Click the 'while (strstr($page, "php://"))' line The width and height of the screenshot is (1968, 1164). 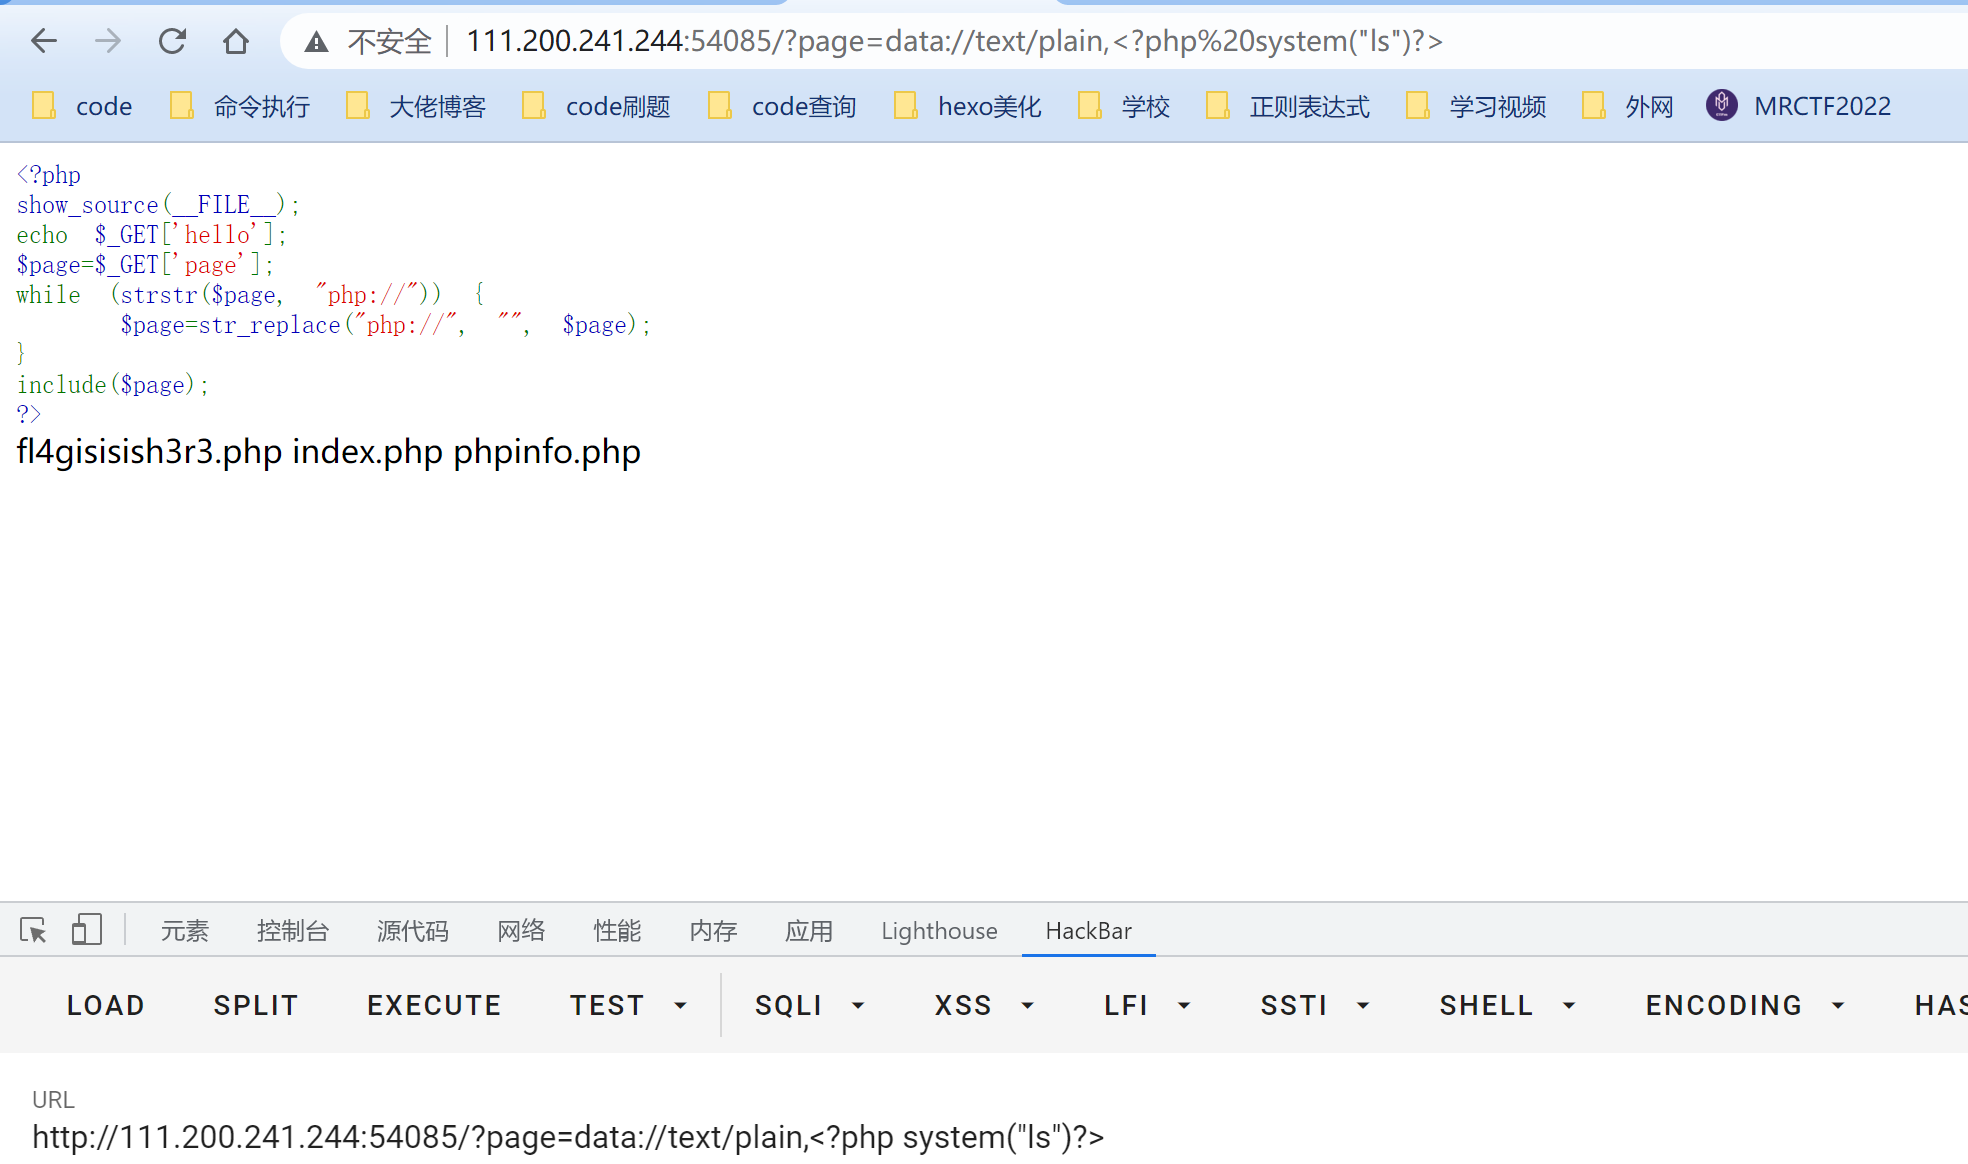[x=250, y=295]
